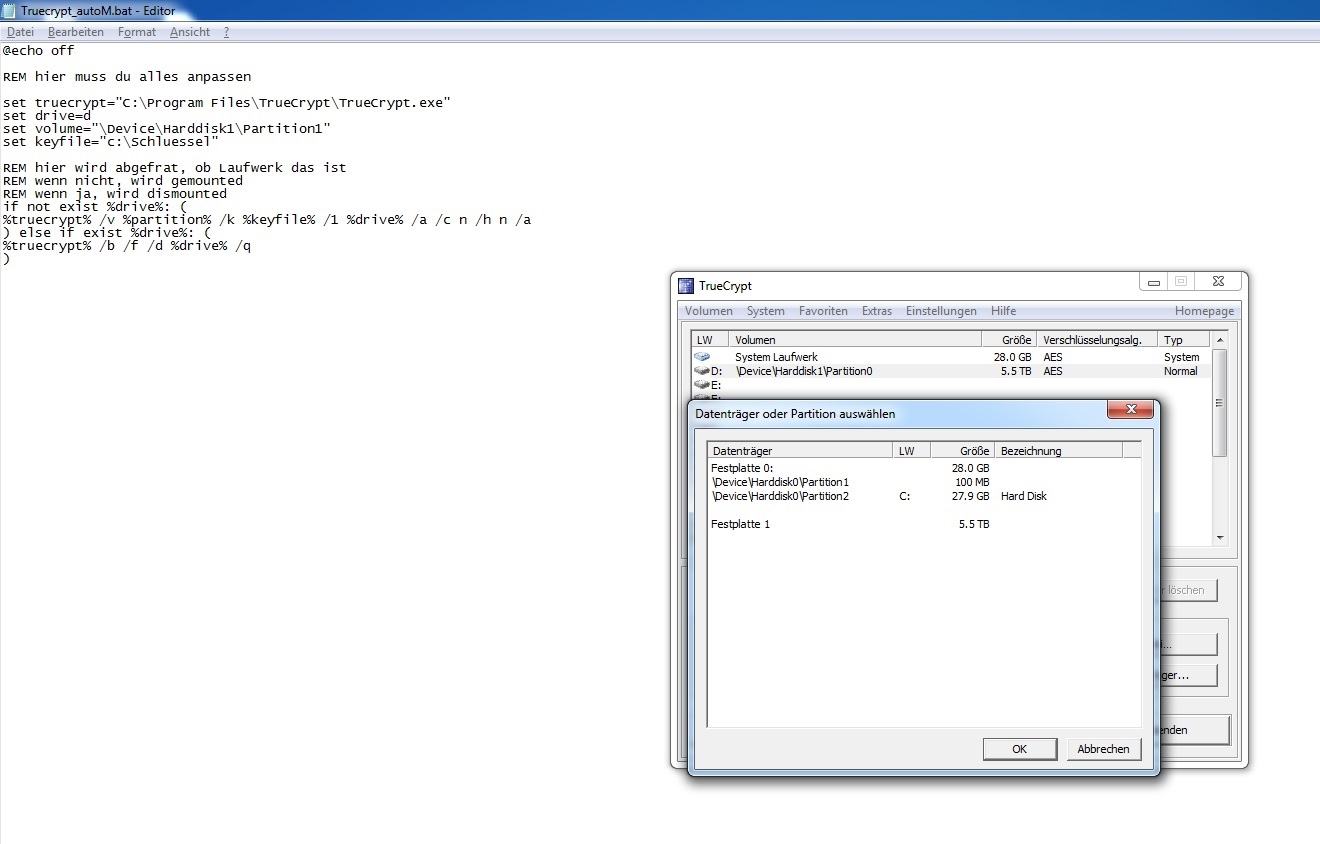Click the 5.5 TB size of Festplatte 1
The width and height of the screenshot is (1320, 844).
pos(974,524)
